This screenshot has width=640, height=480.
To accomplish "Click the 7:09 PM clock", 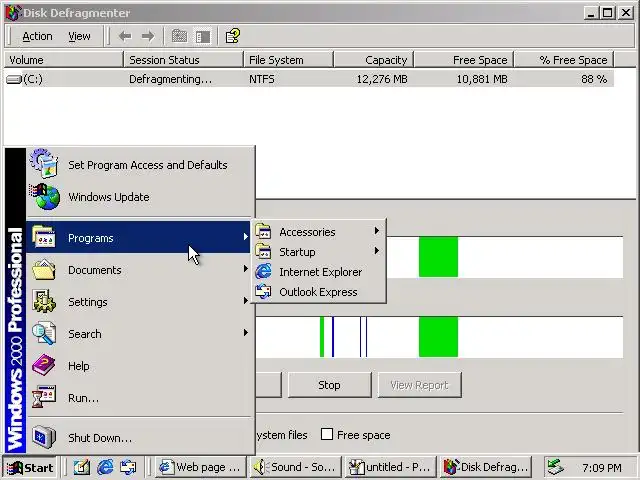I will point(602,468).
